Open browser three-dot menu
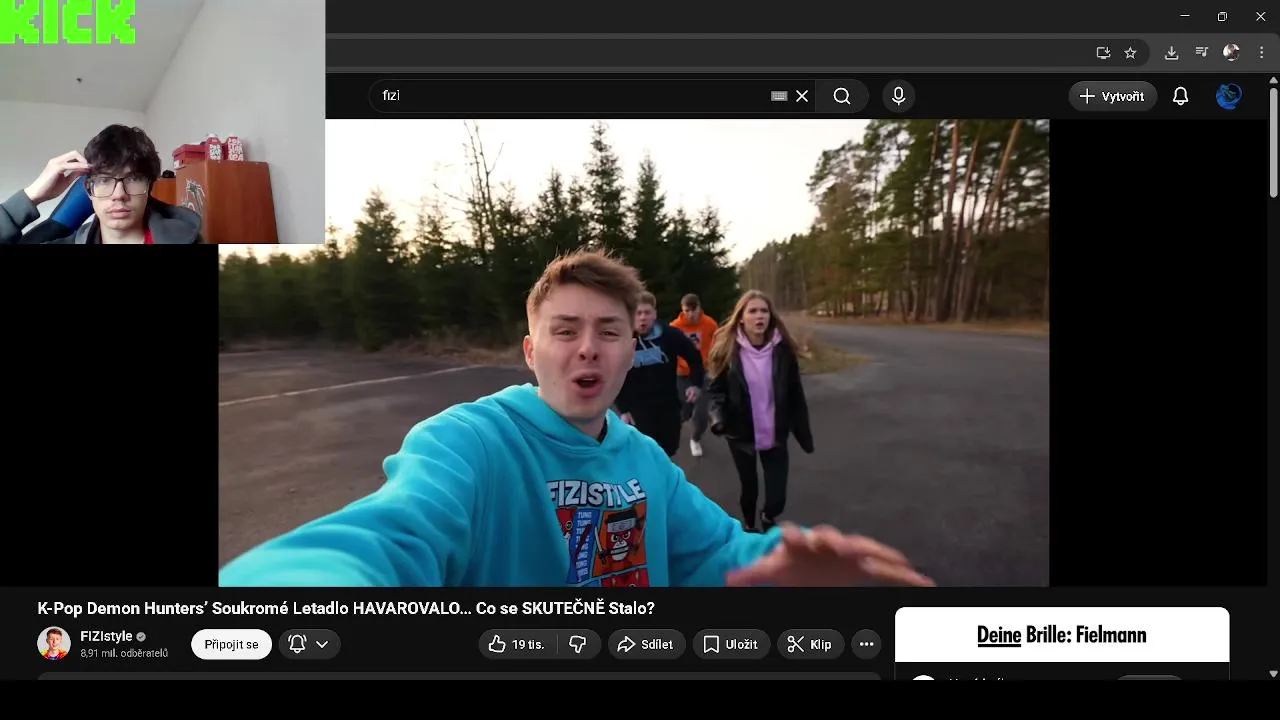Screen dimensions: 1280x720 pyautogui.click(x=1262, y=53)
